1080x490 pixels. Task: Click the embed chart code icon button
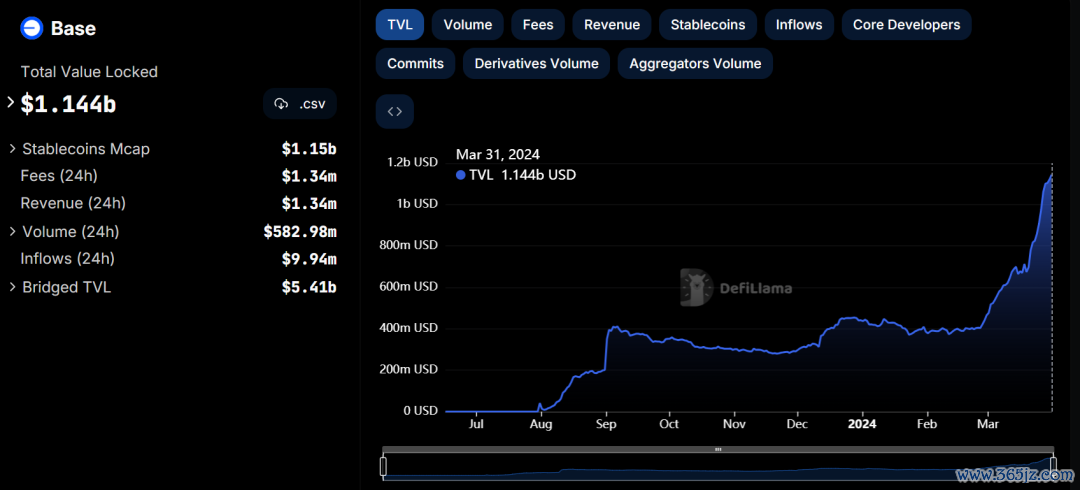pos(395,112)
